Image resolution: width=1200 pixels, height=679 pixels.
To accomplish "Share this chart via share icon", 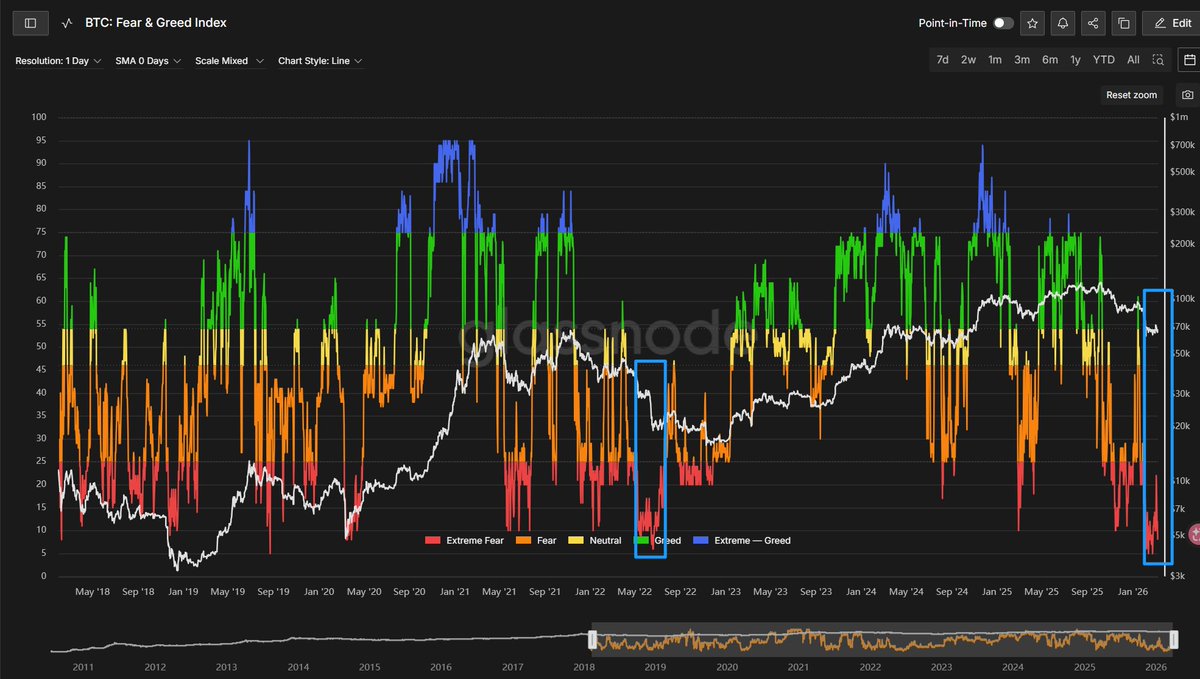I will [1093, 23].
